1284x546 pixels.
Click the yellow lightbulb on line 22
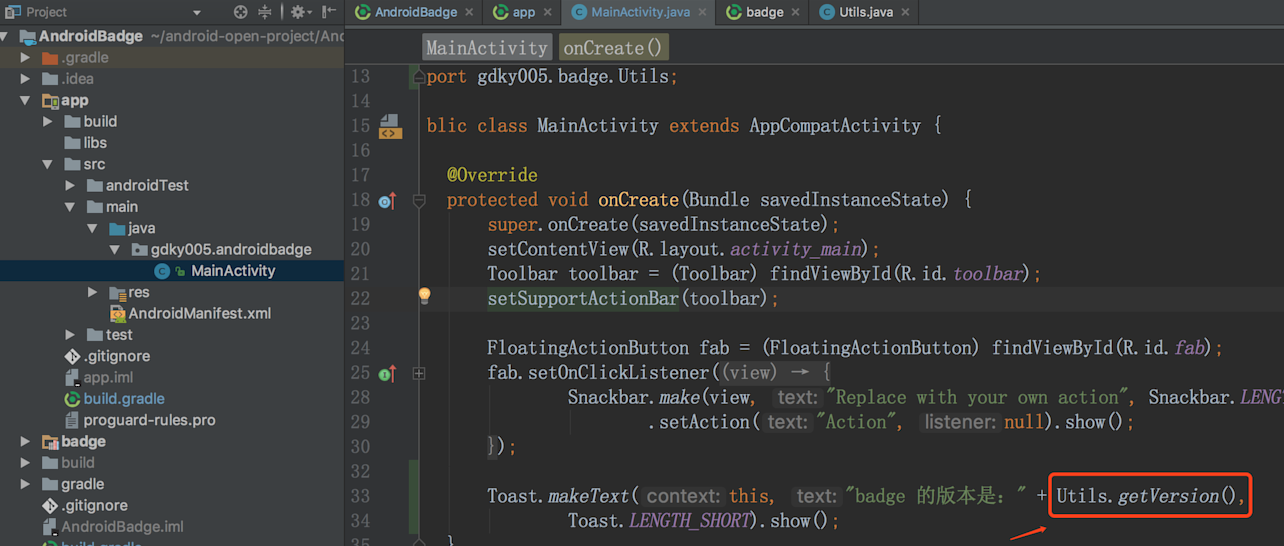pos(424,296)
